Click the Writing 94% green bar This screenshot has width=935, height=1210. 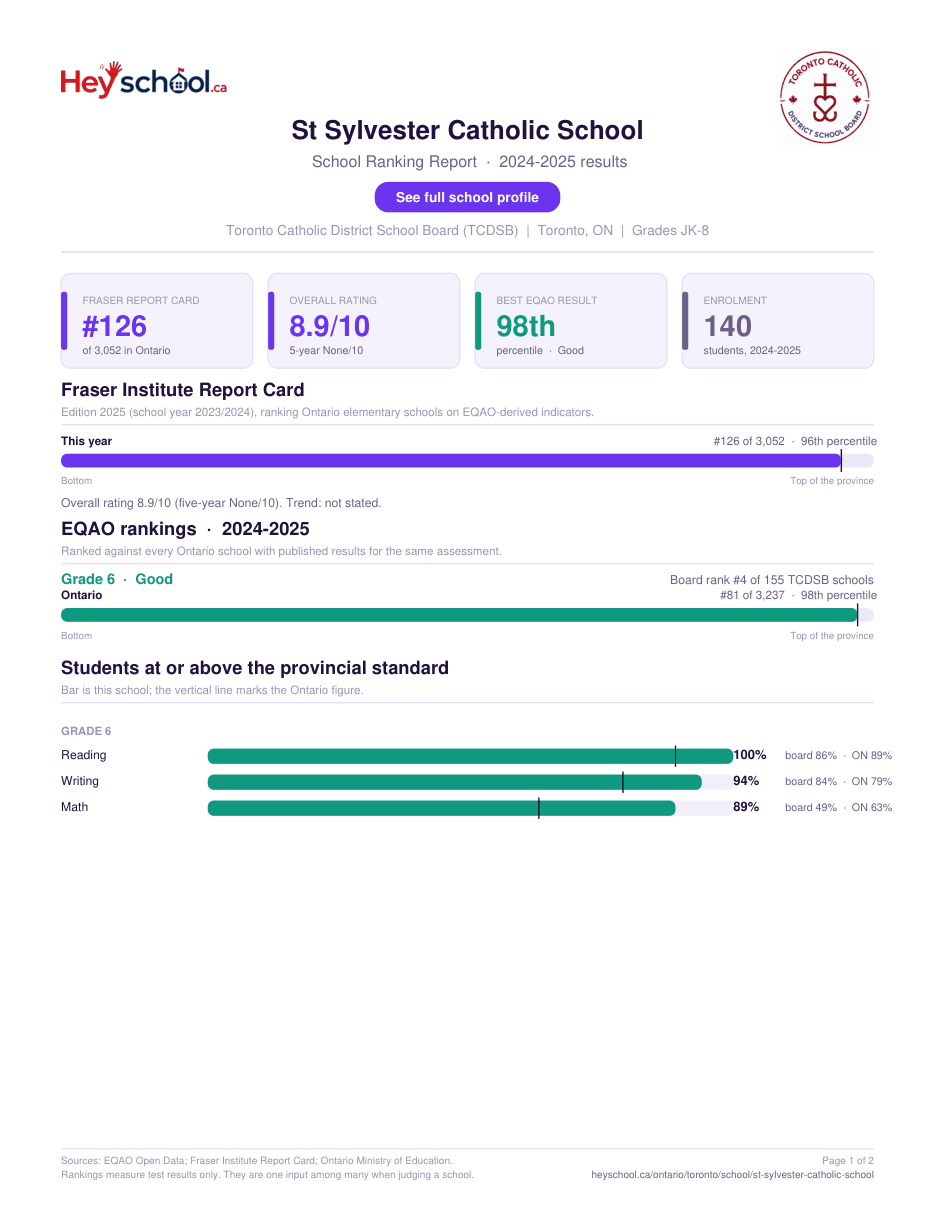click(x=455, y=782)
